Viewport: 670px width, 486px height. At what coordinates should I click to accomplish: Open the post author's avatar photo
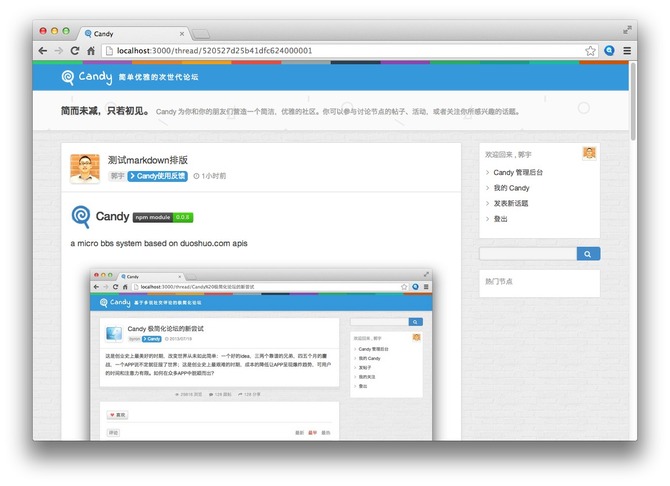tap(85, 168)
